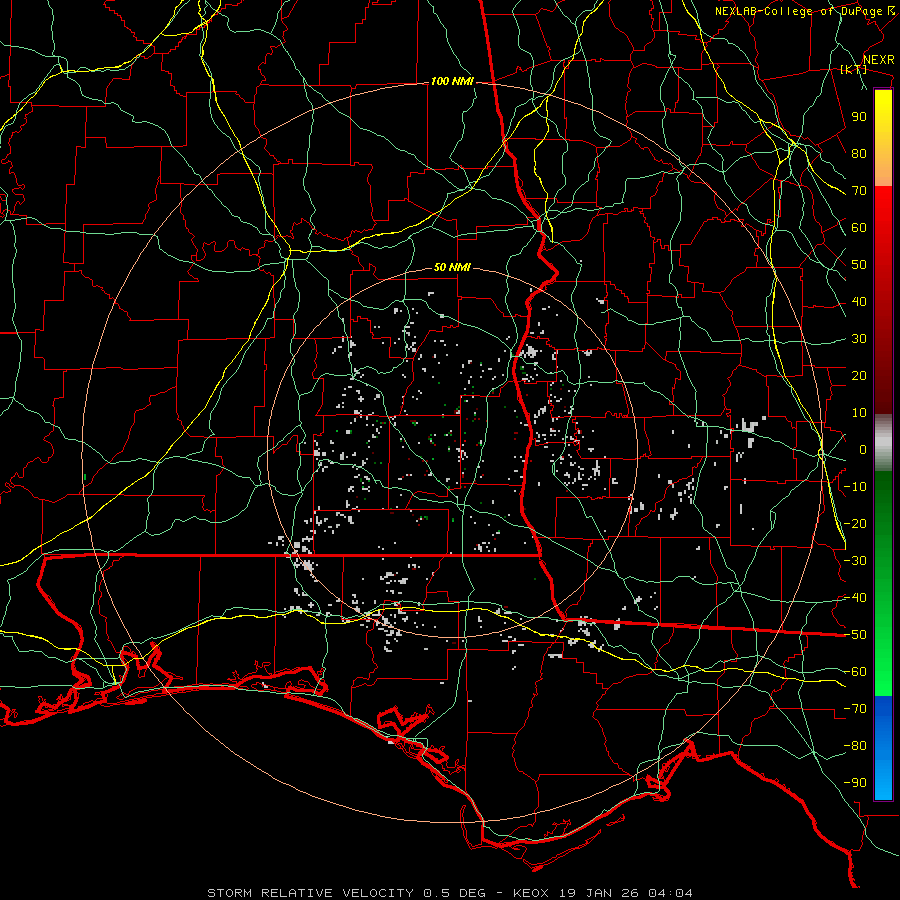Click the positive 50 value on the velocity scale

[x=859, y=265]
